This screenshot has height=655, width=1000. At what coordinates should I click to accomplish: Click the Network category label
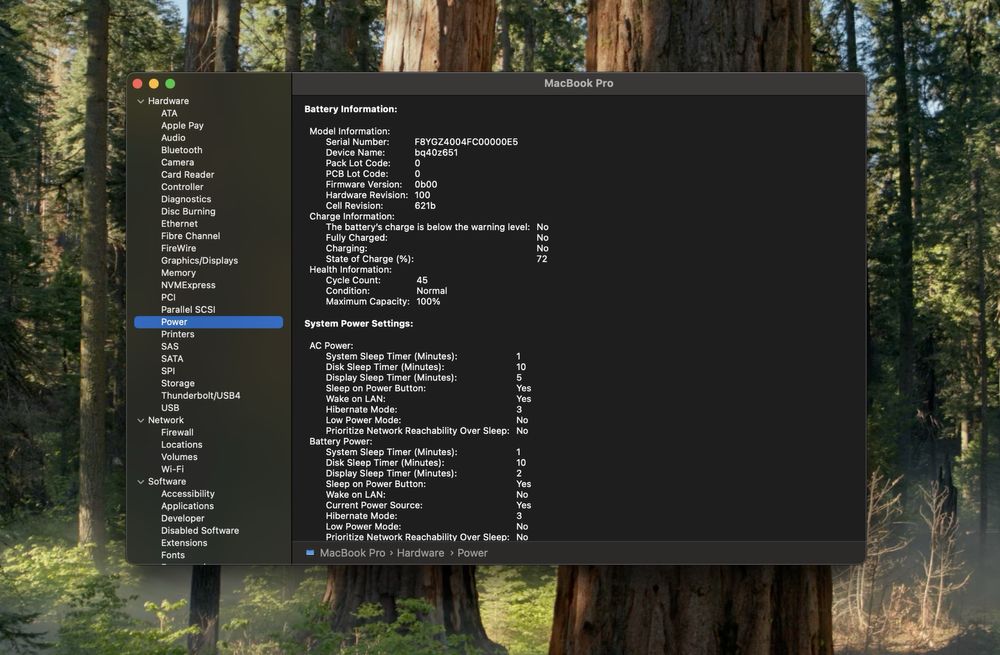click(166, 420)
